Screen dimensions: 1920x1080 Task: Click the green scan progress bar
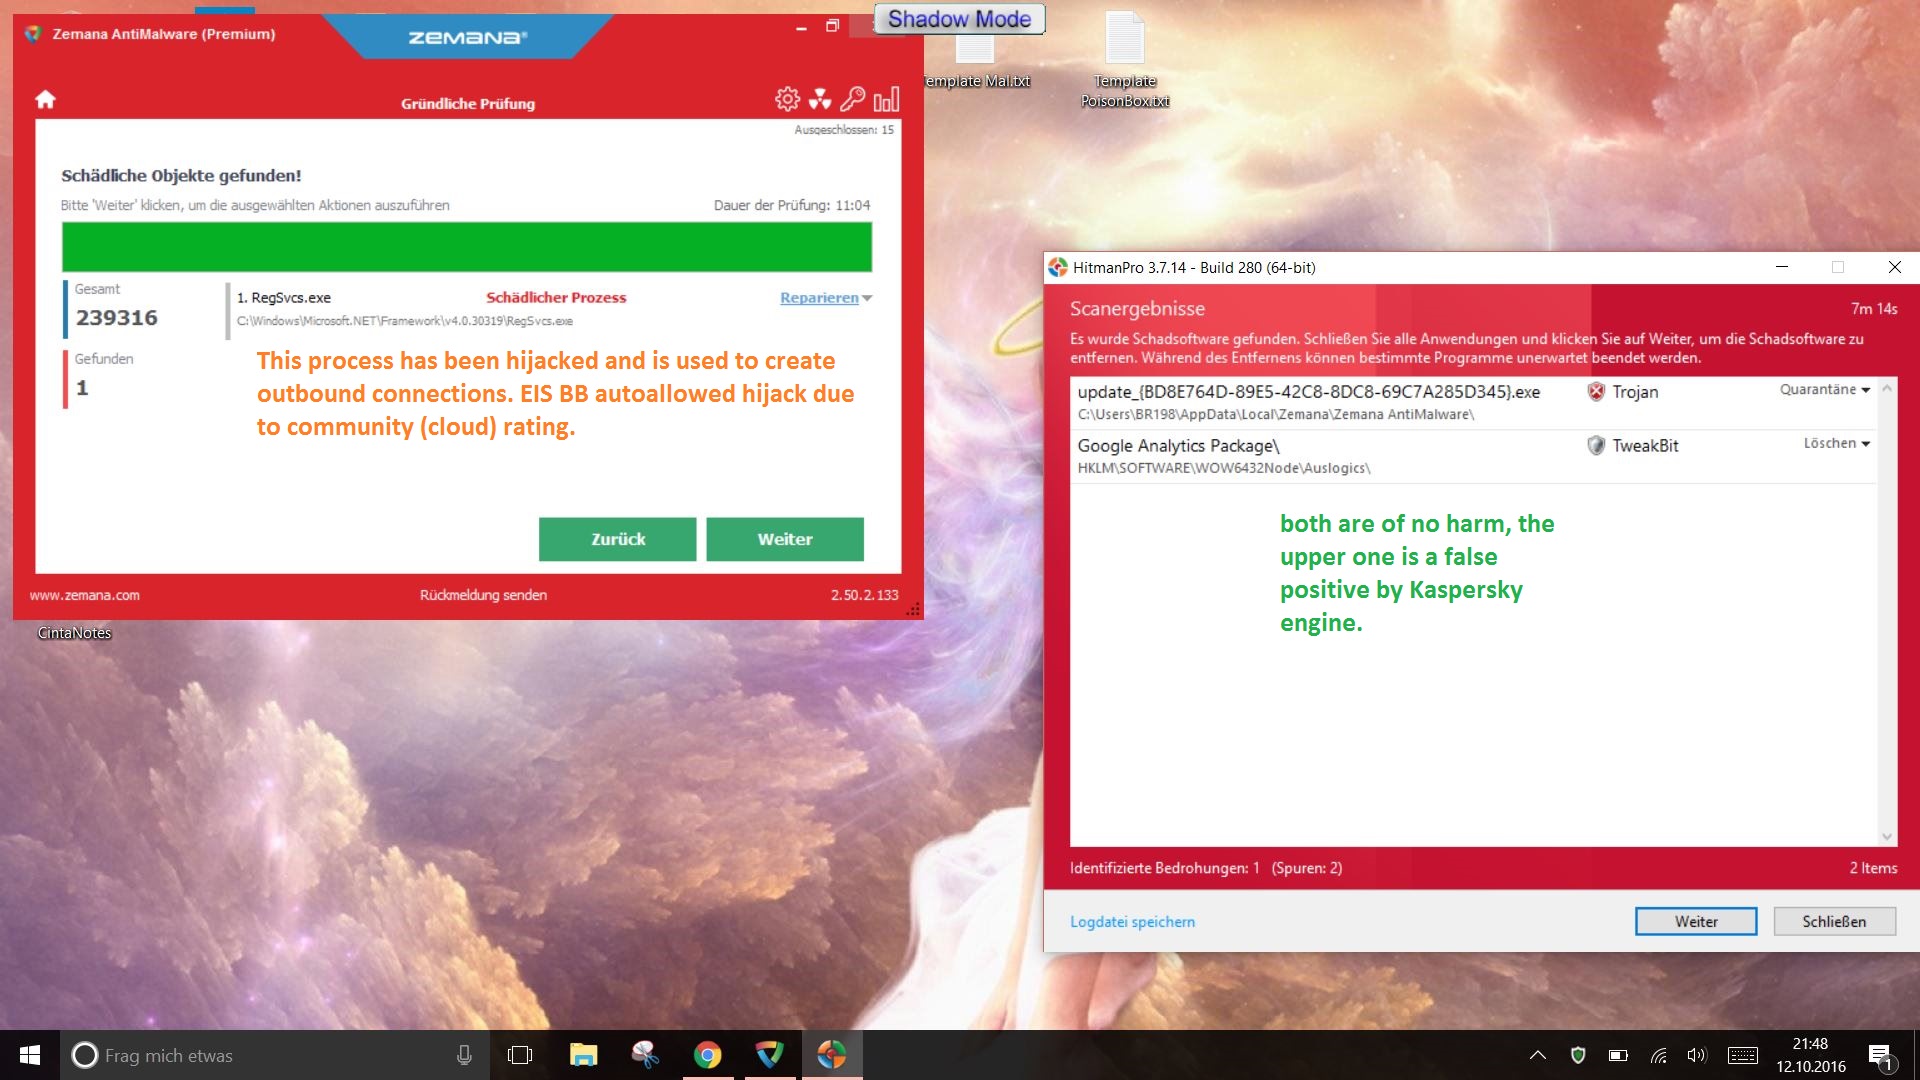467,247
